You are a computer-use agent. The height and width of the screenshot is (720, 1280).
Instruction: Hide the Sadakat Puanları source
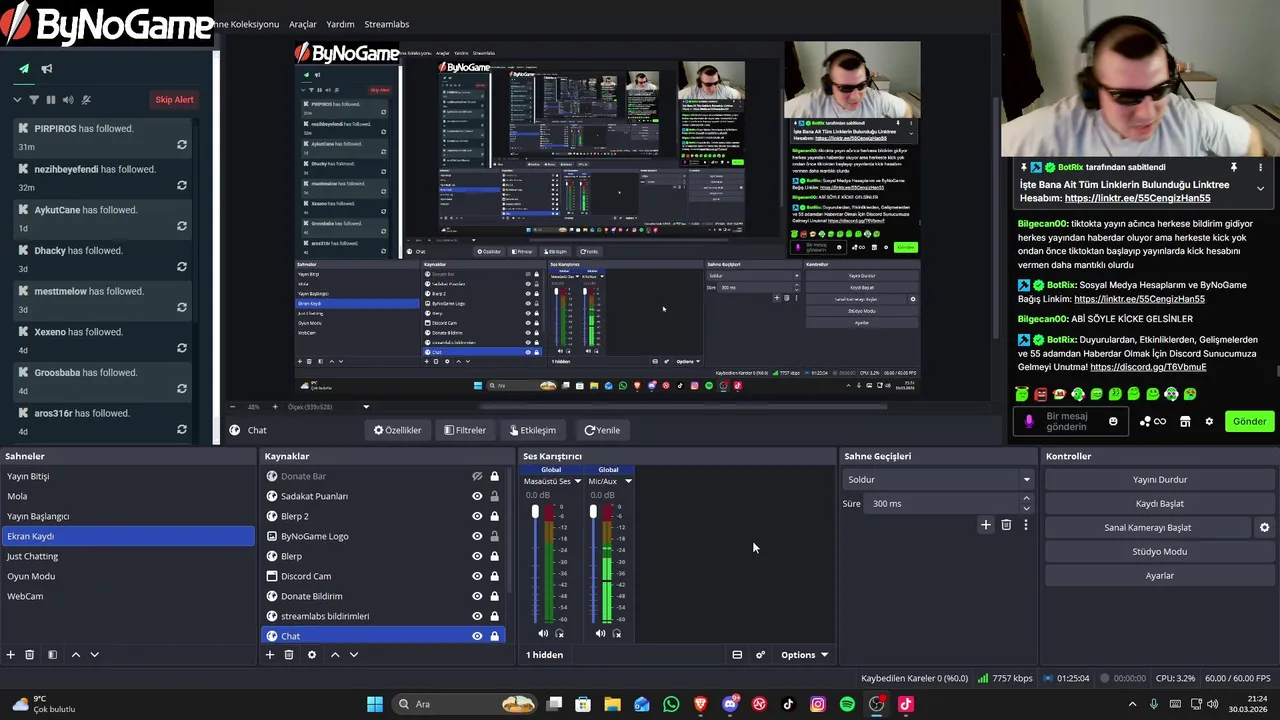pyautogui.click(x=477, y=496)
